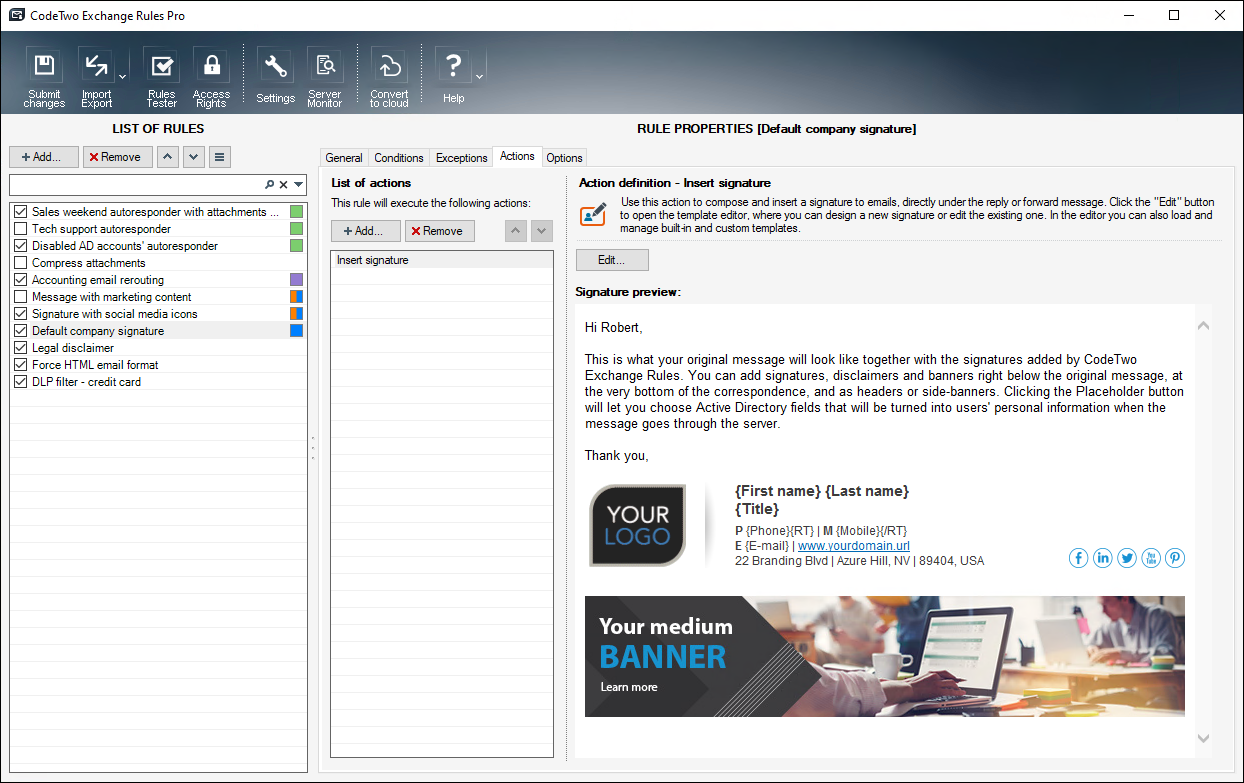Screen dimensions: 1244x783
Task: Click the LinkedIn icon in the signature
Action: 1102,558
